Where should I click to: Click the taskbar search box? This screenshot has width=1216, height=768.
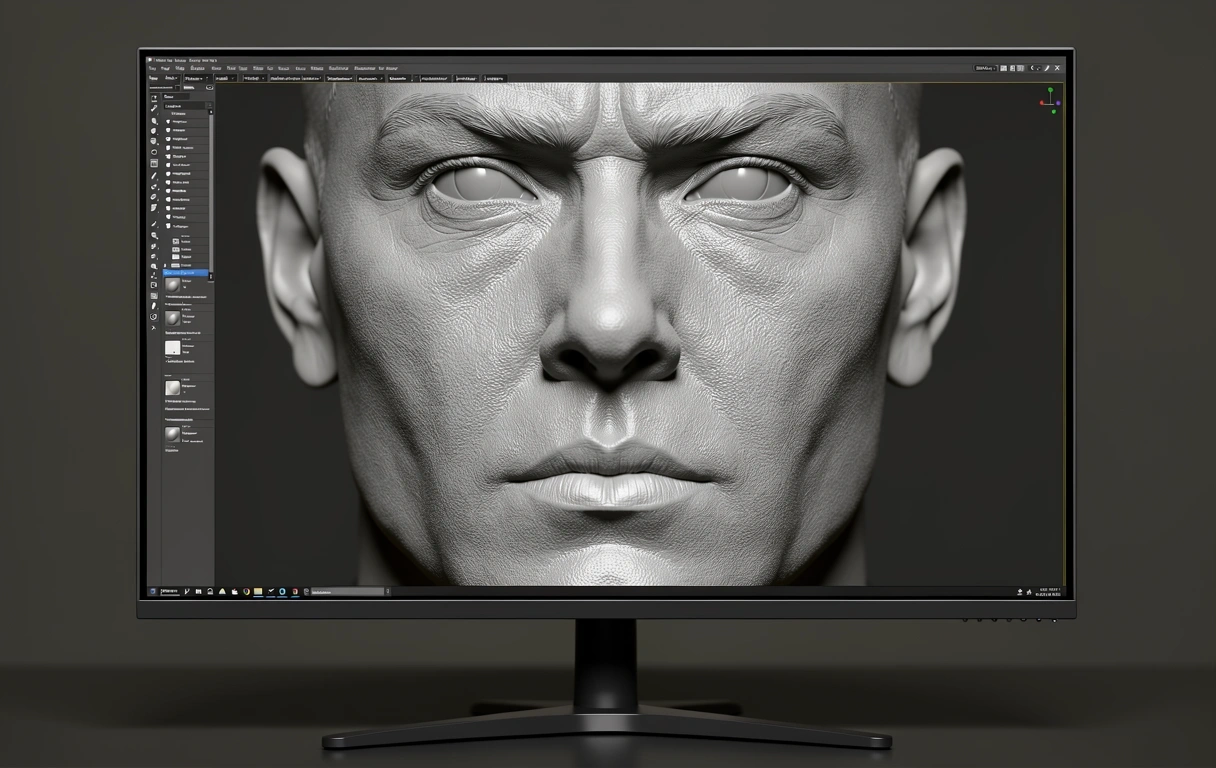[x=346, y=592]
